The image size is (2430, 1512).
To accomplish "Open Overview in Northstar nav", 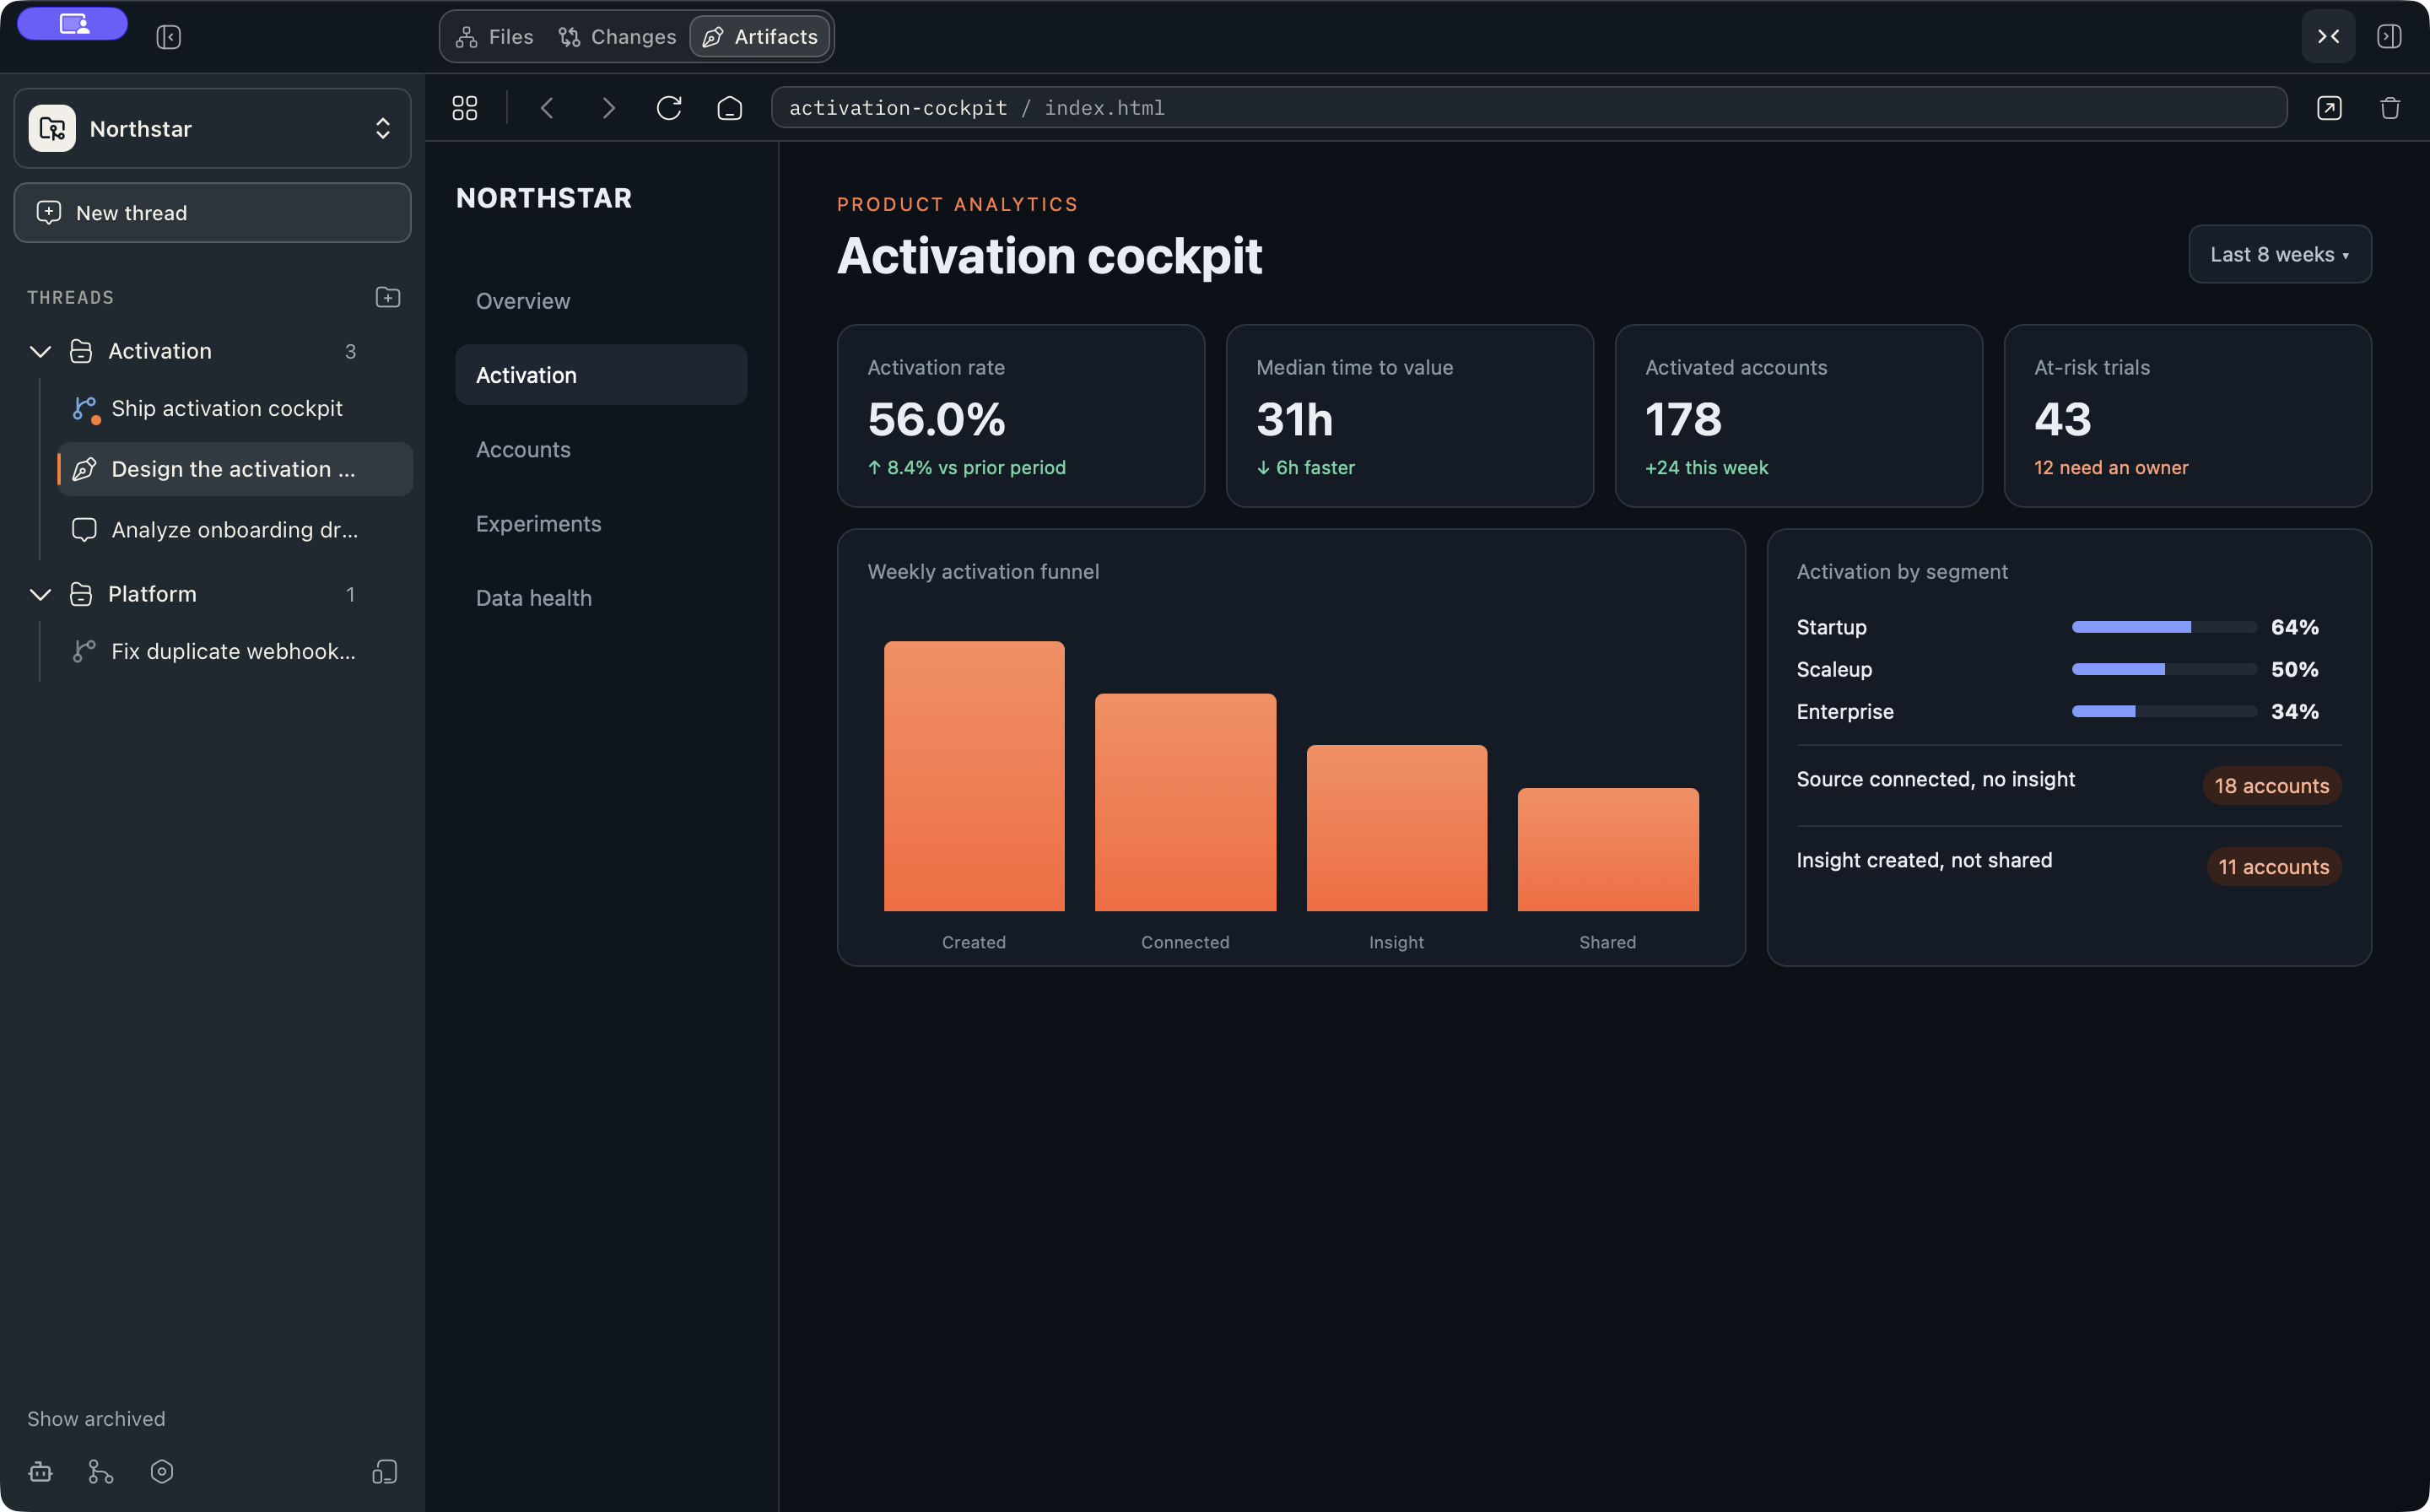I will 601,301.
